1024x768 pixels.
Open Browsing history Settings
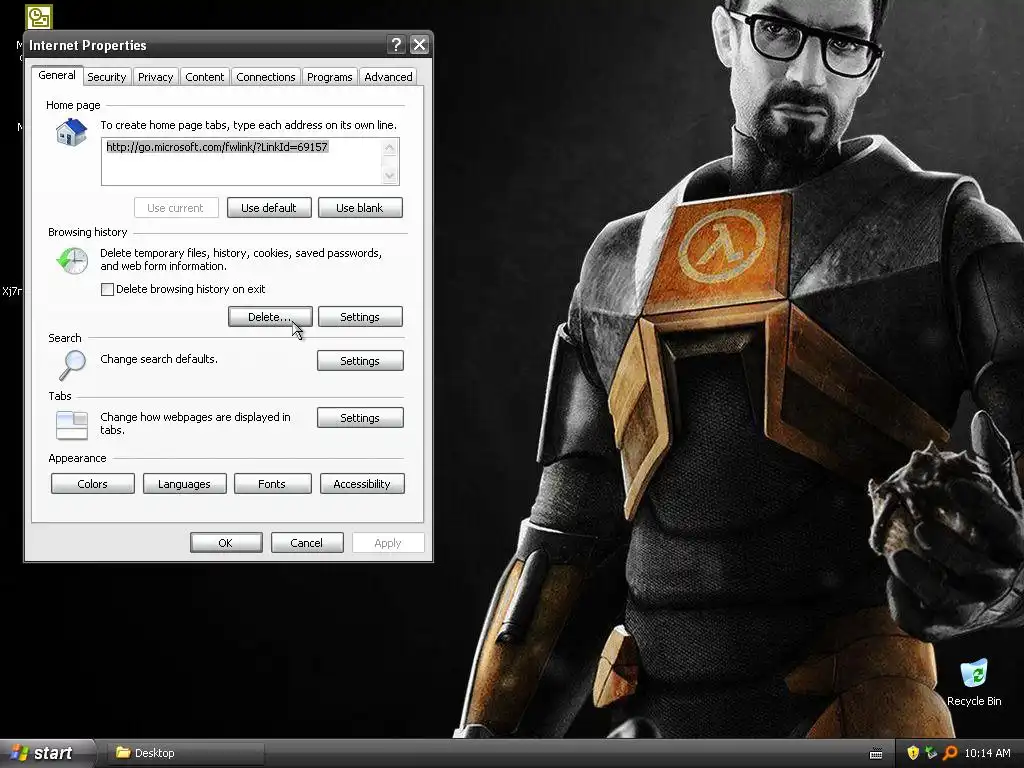[360, 317]
